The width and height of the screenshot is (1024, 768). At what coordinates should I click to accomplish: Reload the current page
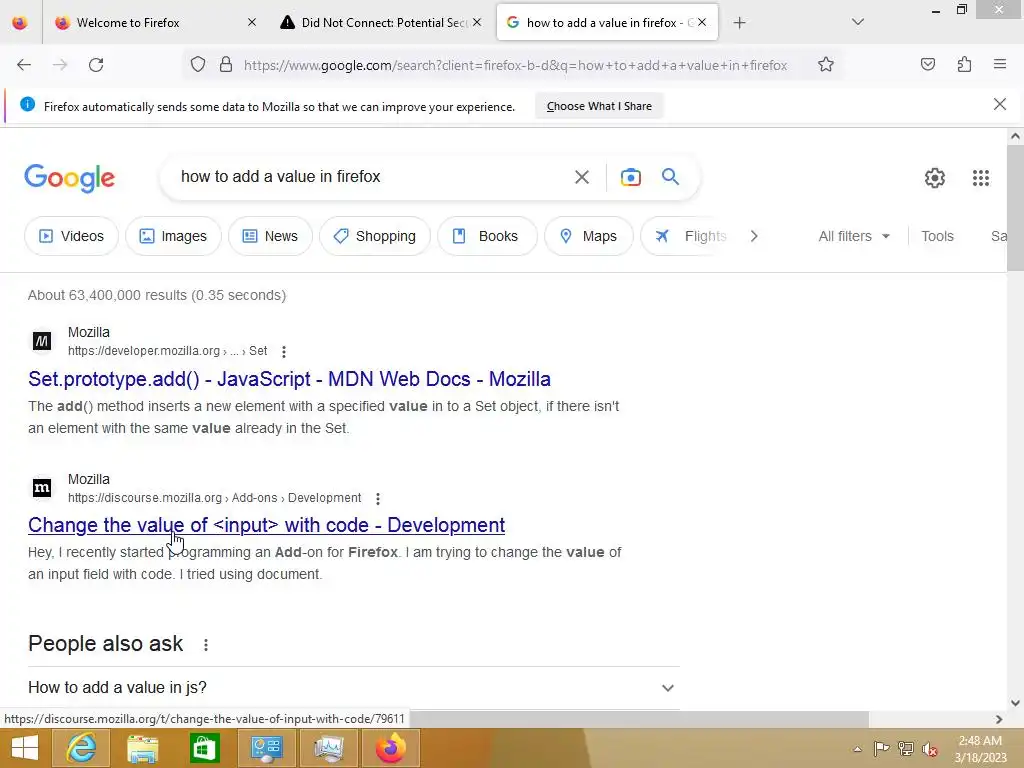point(96,65)
